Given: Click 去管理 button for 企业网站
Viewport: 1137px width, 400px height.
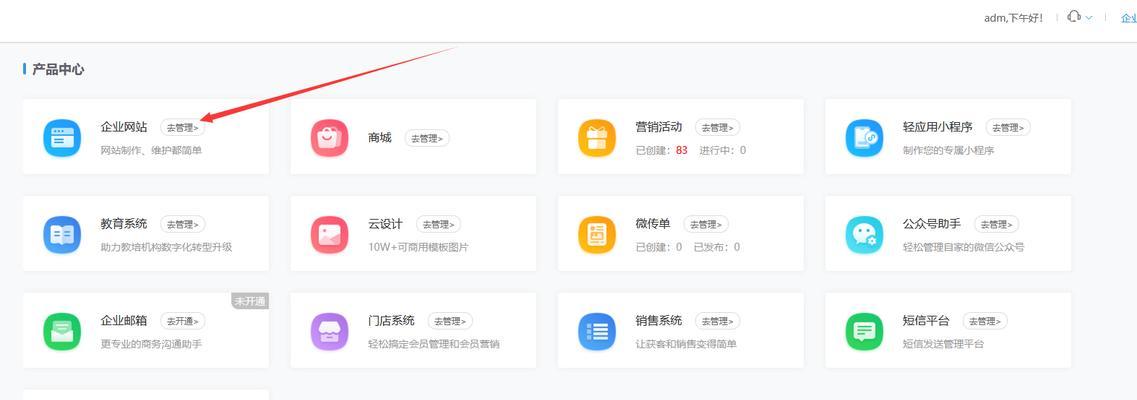Looking at the screenshot, I should (x=183, y=128).
